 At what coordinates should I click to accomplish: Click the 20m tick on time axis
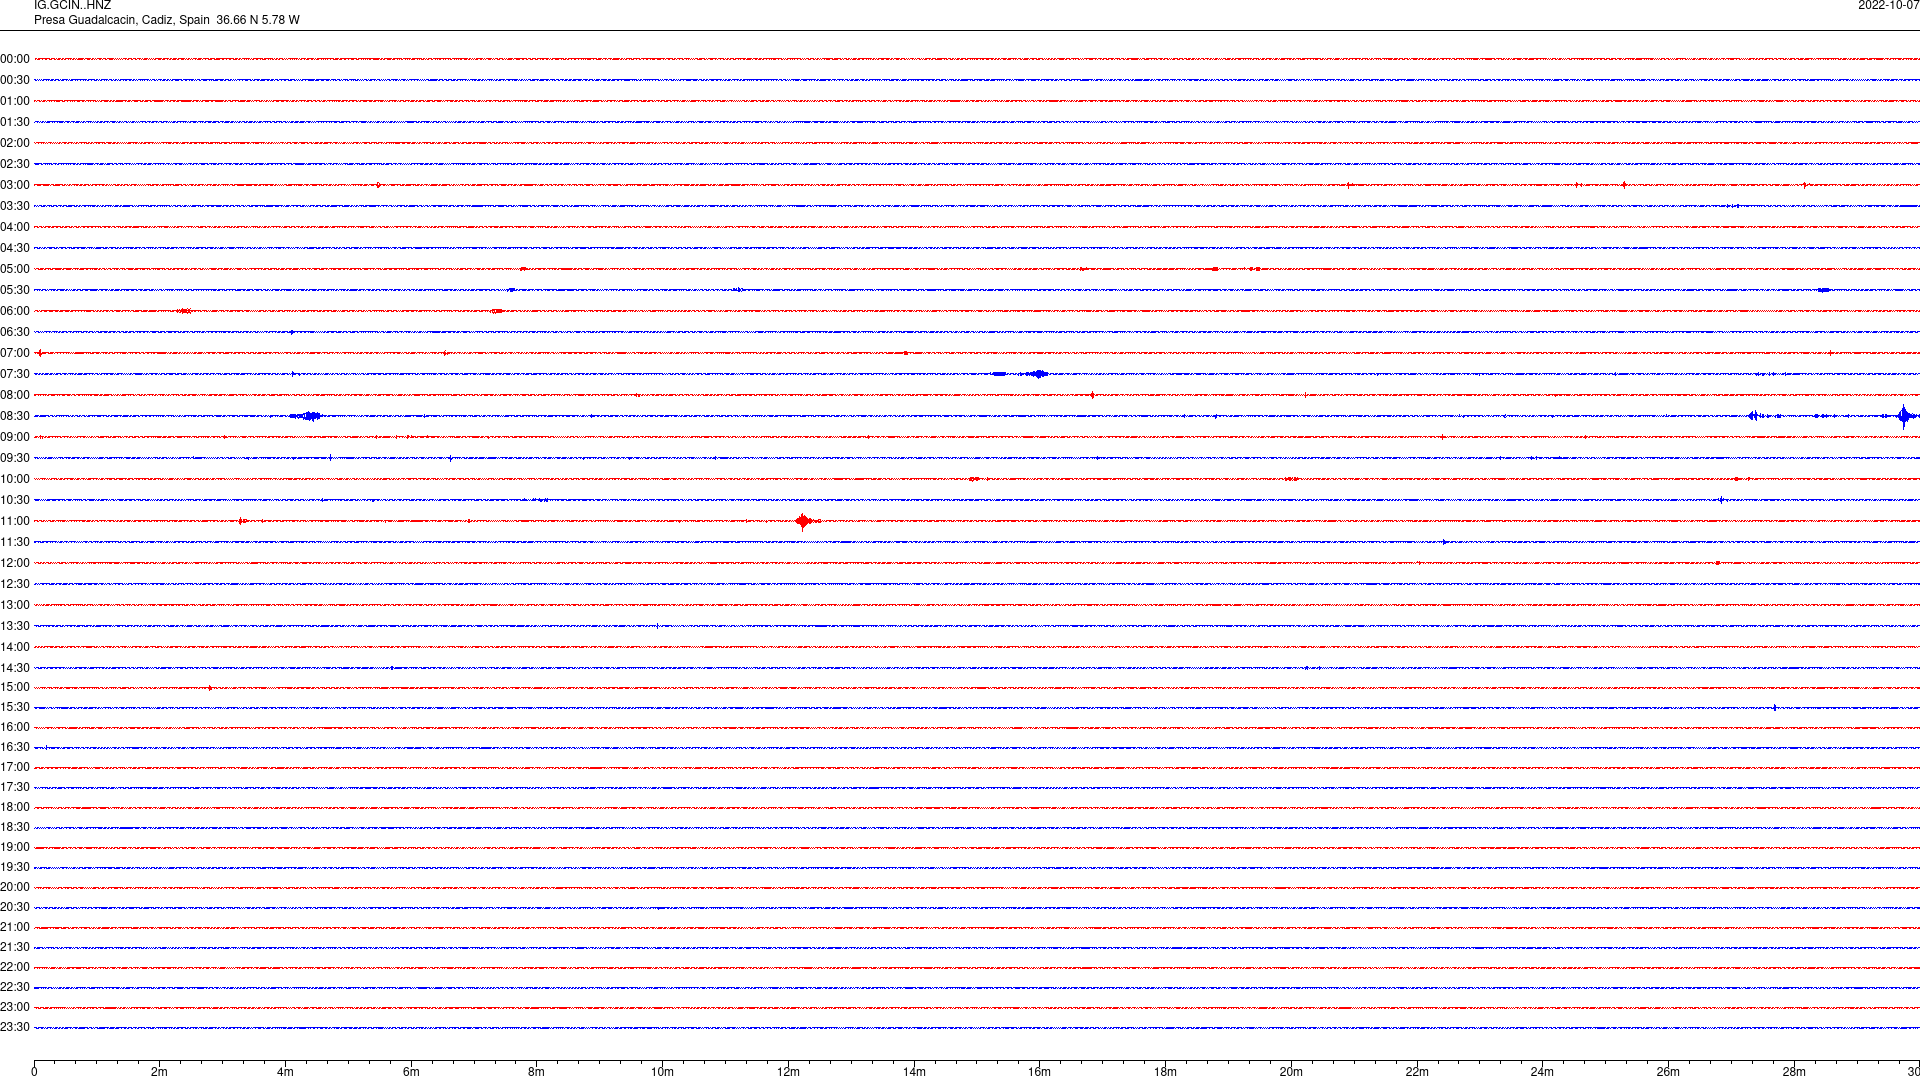(x=1291, y=1072)
